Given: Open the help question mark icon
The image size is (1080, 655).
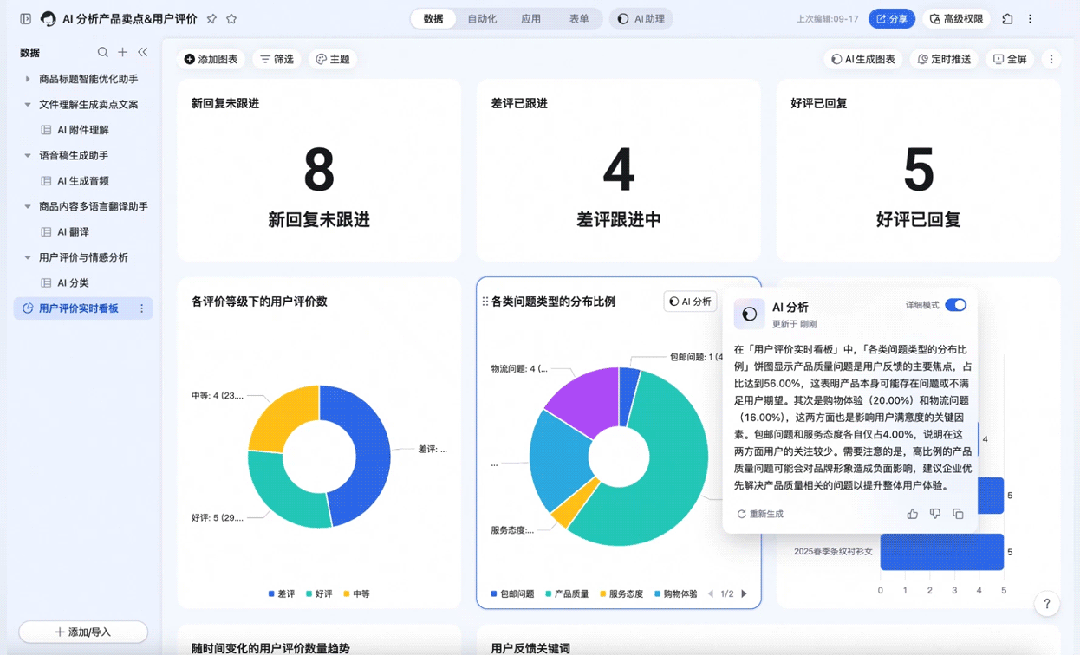Looking at the screenshot, I should coord(1046,604).
